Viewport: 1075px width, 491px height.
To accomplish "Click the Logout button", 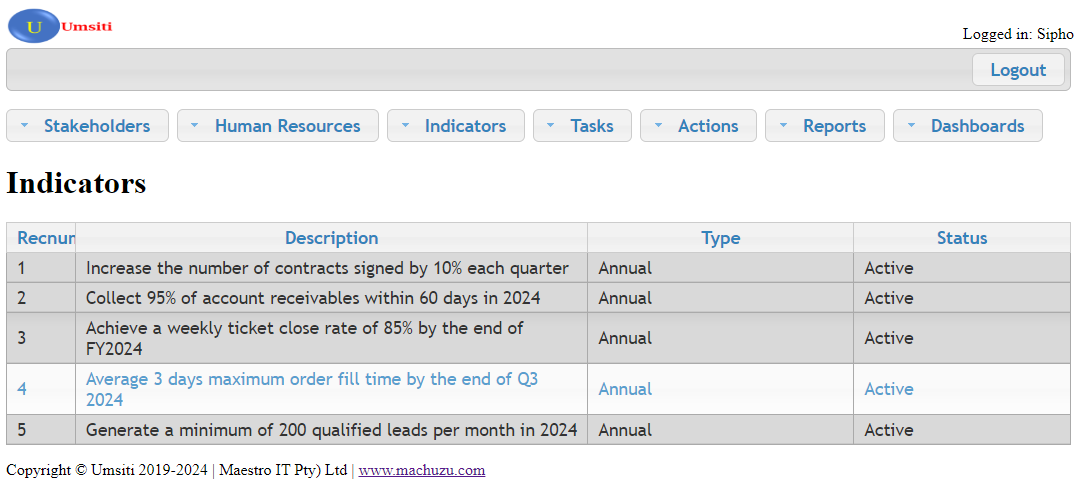I will (x=1017, y=70).
